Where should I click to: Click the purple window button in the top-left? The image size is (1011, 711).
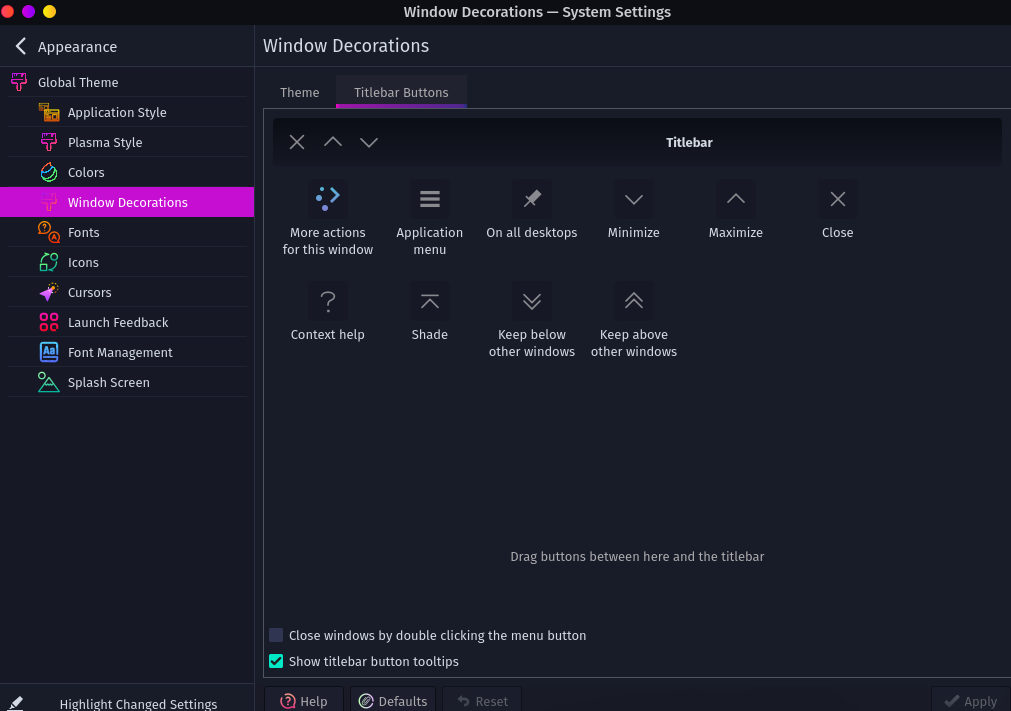tap(28, 11)
